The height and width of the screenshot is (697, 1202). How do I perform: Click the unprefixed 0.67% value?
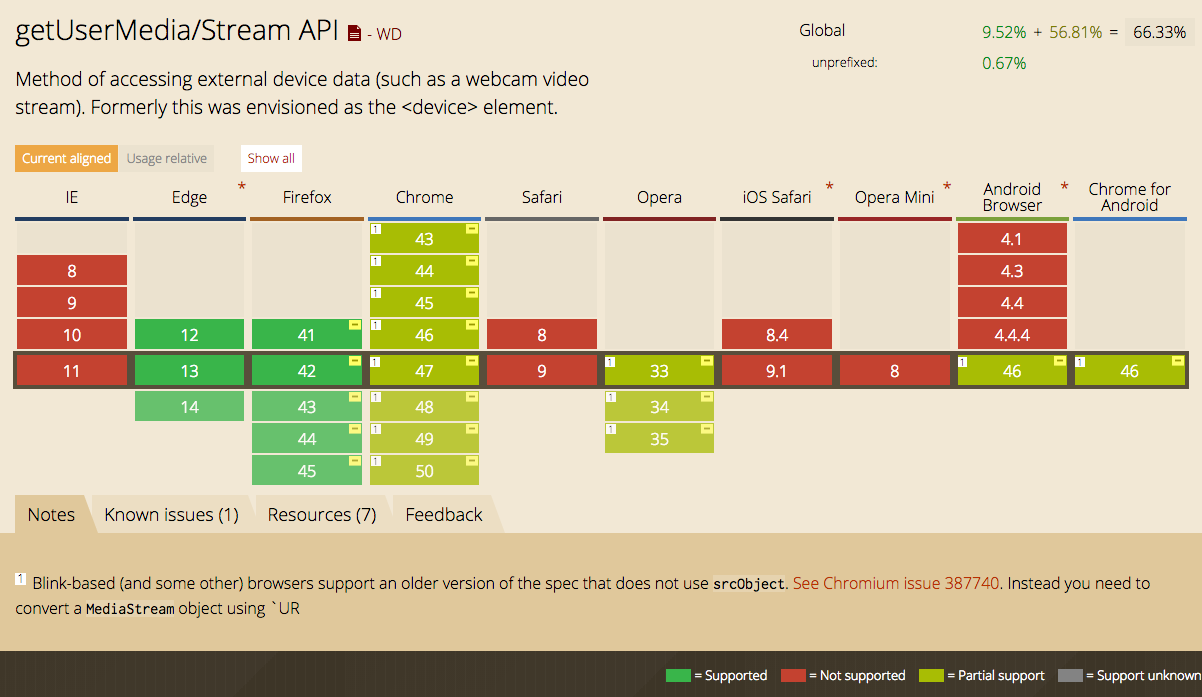(1004, 63)
